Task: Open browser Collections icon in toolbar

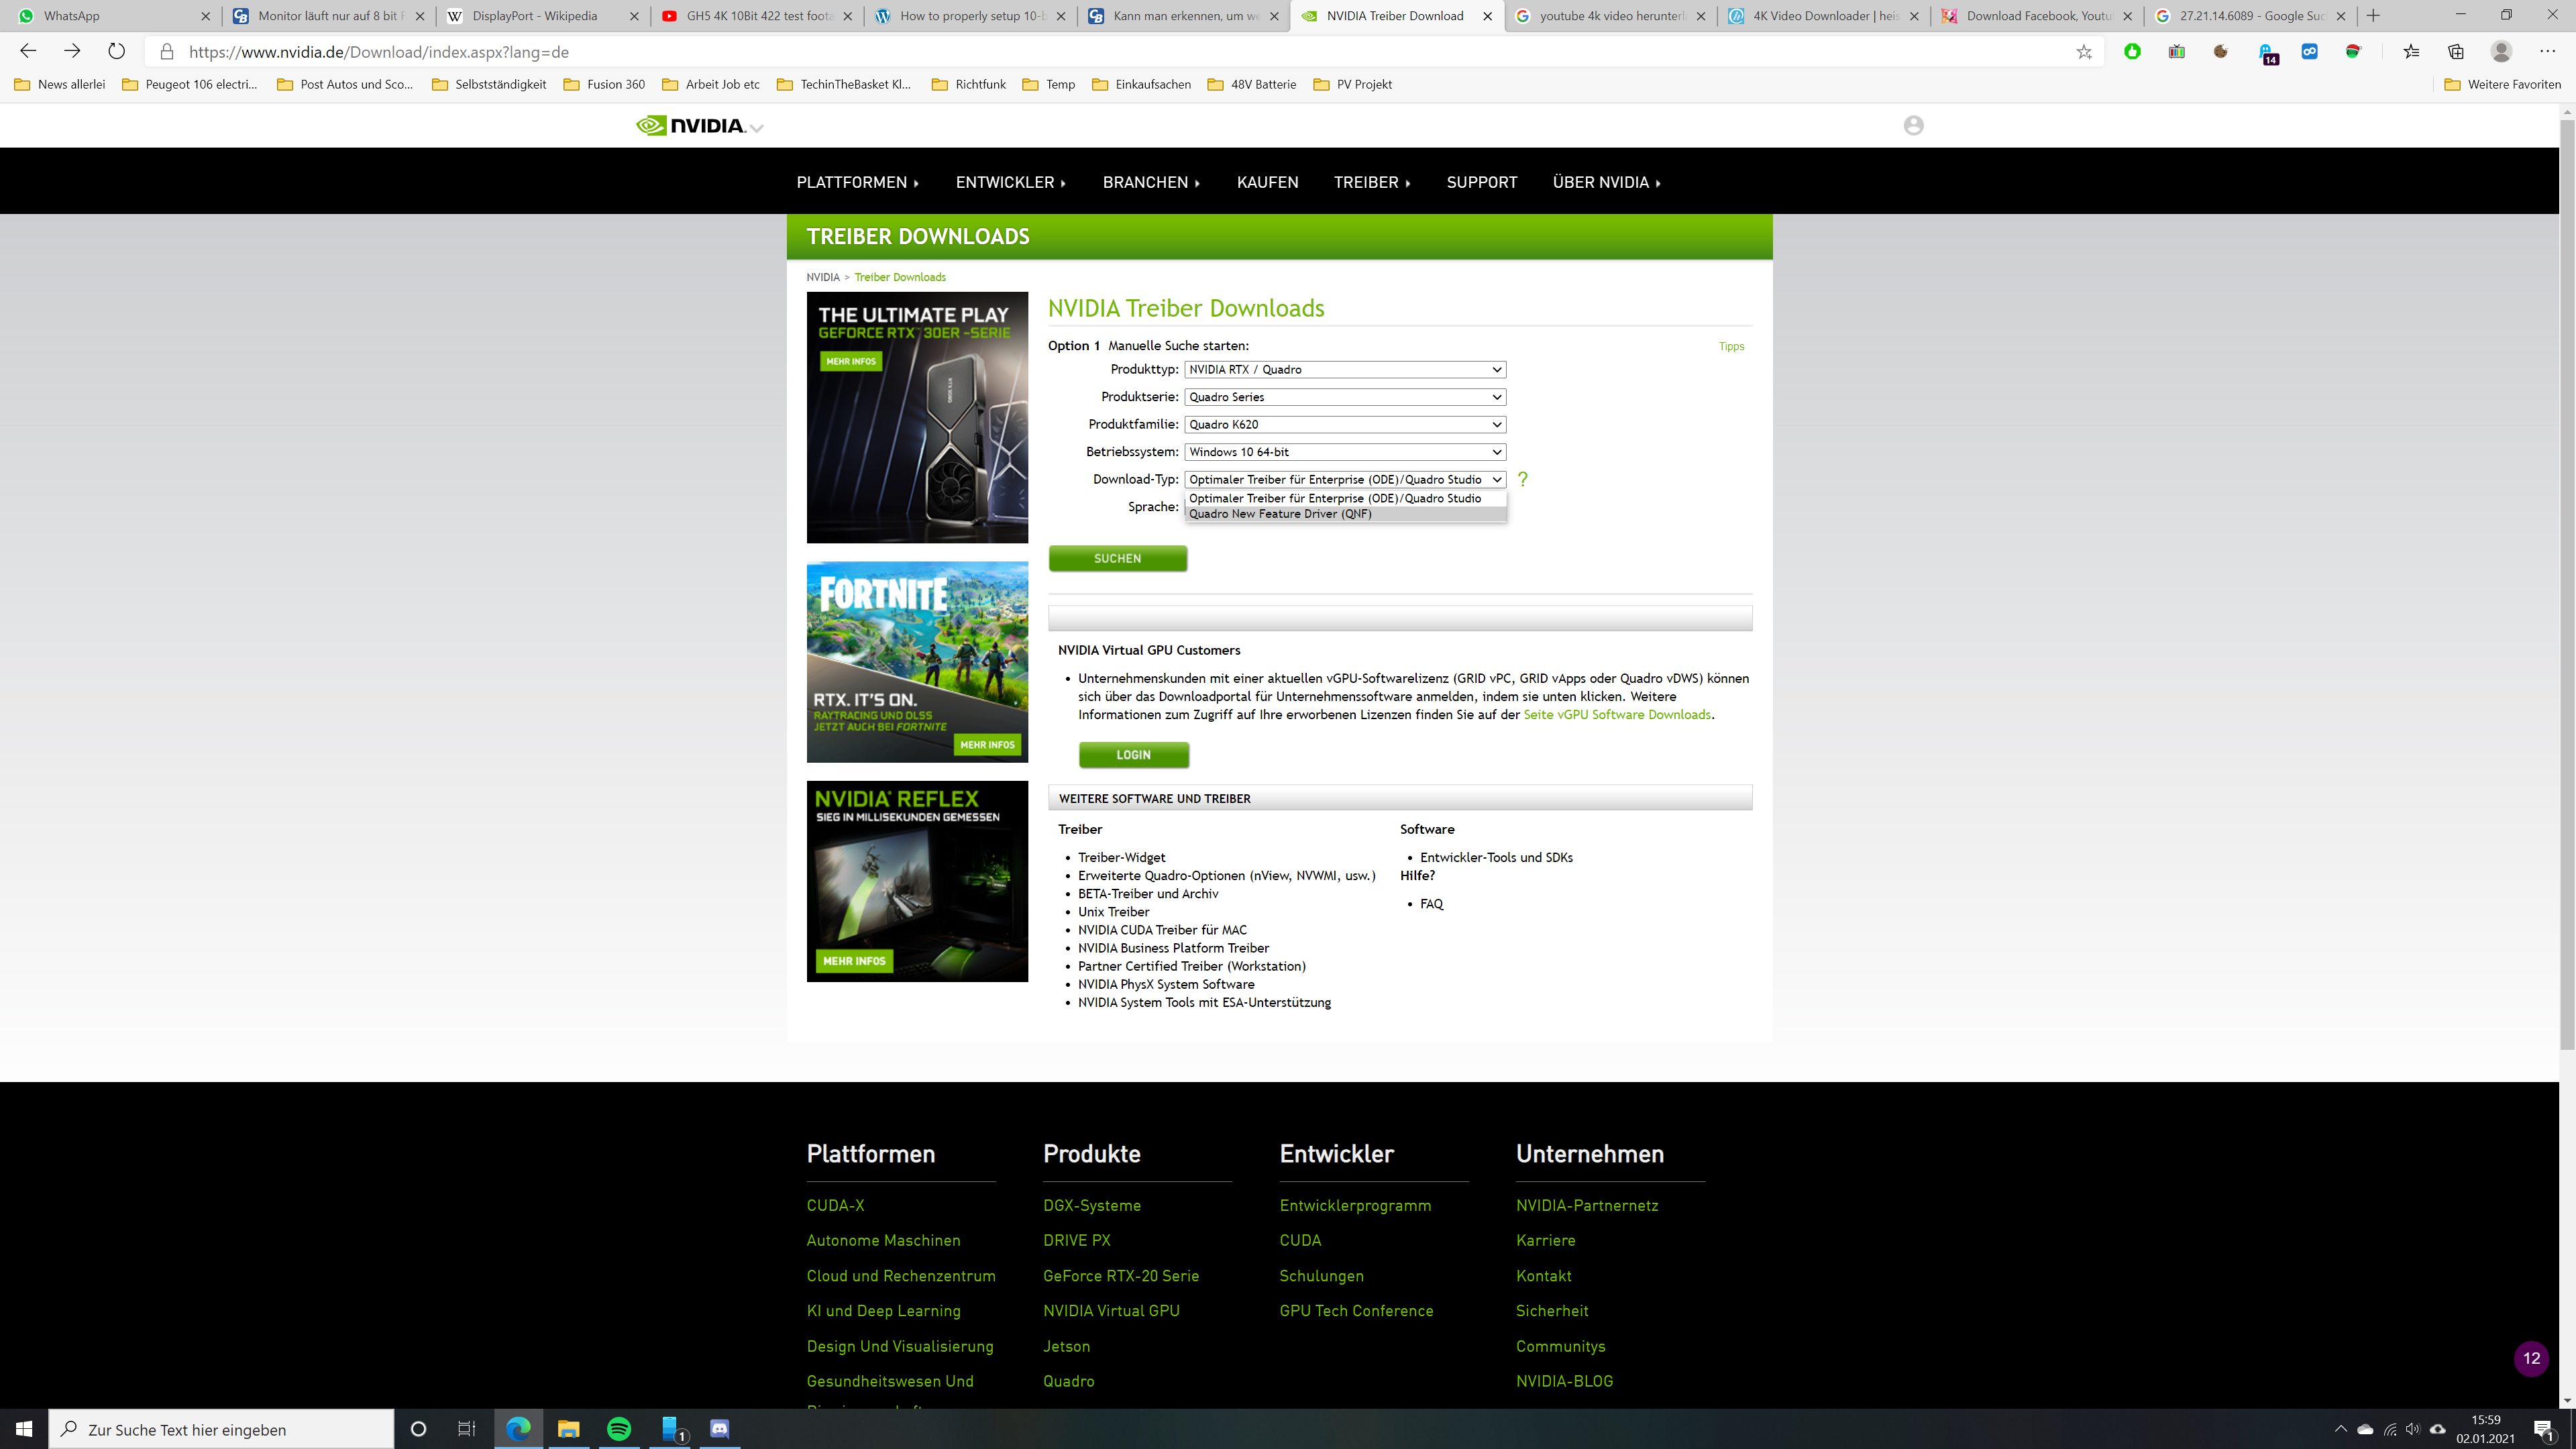Action: pyautogui.click(x=2456, y=52)
